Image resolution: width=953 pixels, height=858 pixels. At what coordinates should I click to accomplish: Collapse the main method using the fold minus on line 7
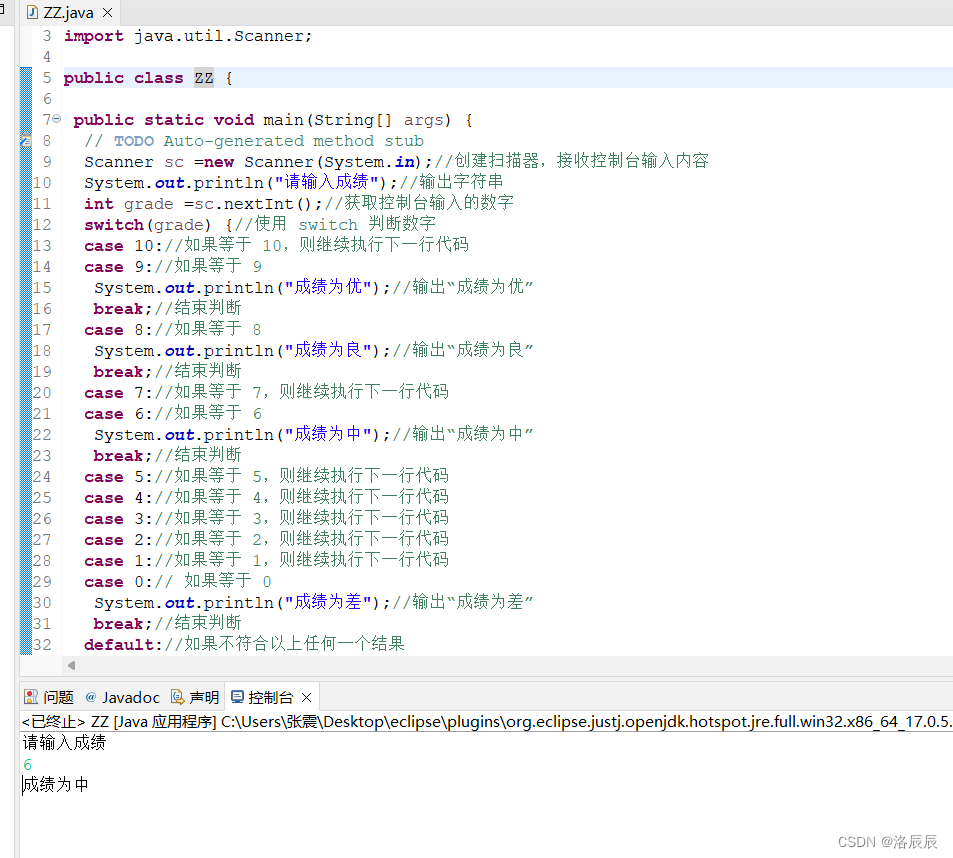pyautogui.click(x=55, y=119)
